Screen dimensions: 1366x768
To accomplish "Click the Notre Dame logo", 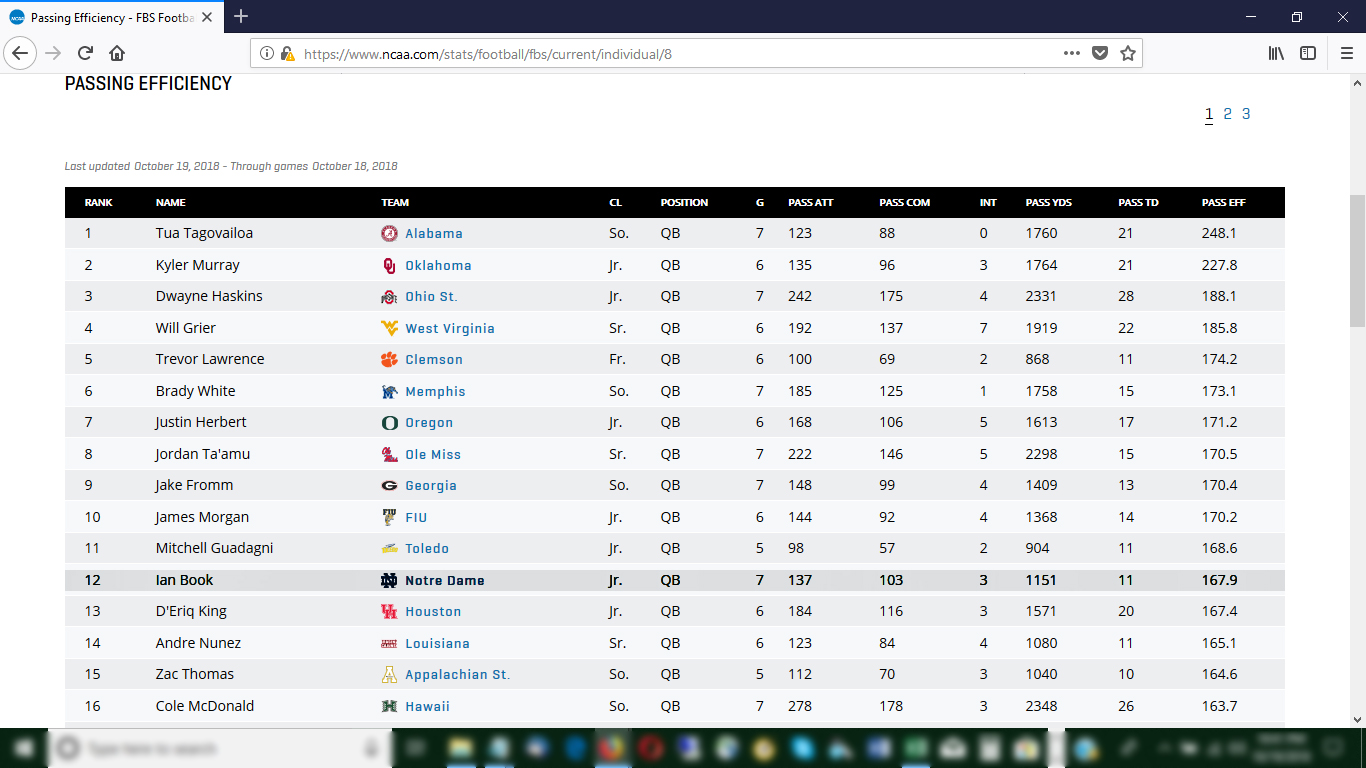I will coord(389,580).
